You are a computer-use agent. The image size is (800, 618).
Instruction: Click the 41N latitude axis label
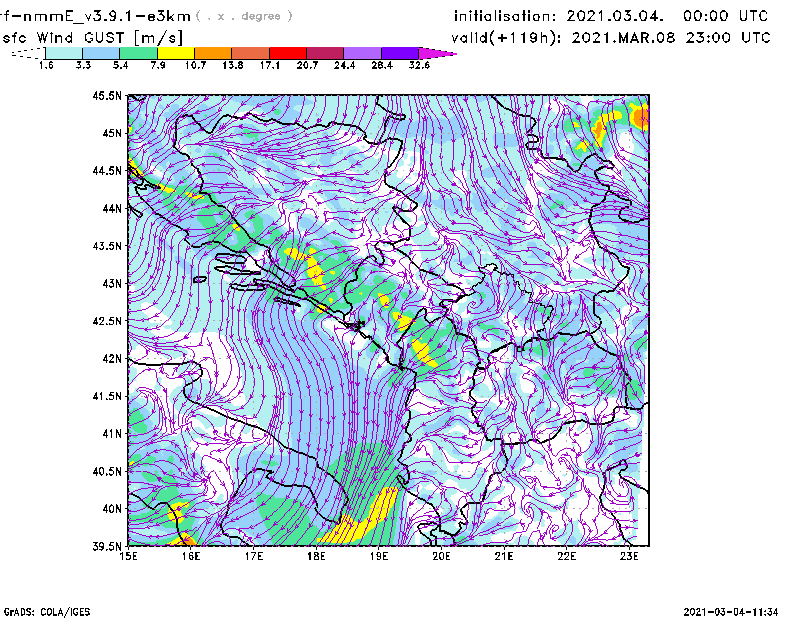coord(112,434)
